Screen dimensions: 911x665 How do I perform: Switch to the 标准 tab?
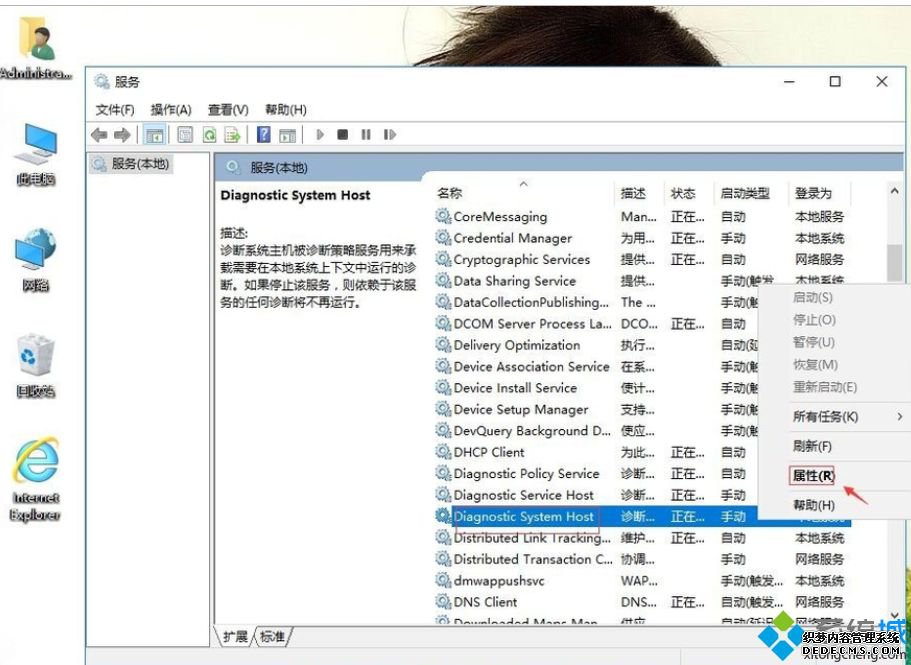click(272, 637)
